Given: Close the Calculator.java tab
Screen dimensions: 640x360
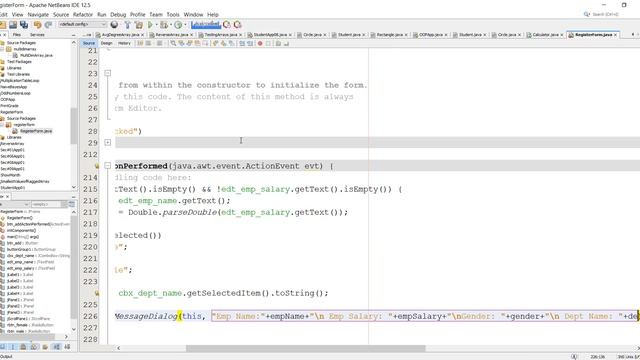Looking at the screenshot, I should [562, 35].
